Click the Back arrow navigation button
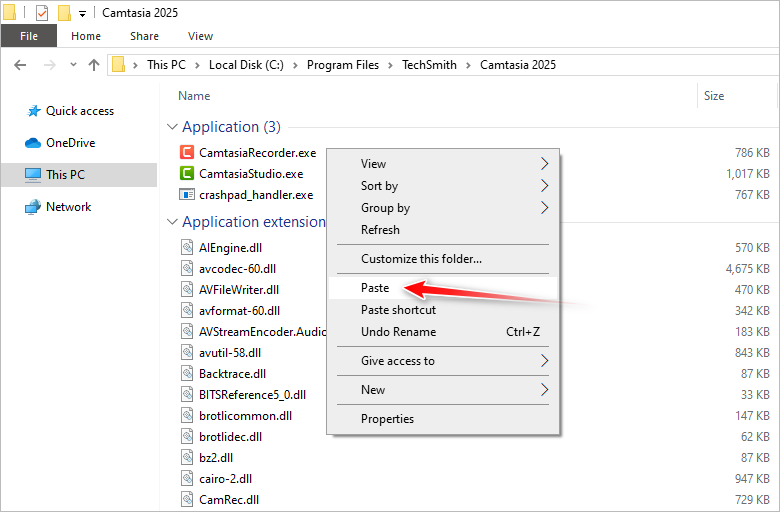This screenshot has height=512, width=780. click(x=21, y=65)
